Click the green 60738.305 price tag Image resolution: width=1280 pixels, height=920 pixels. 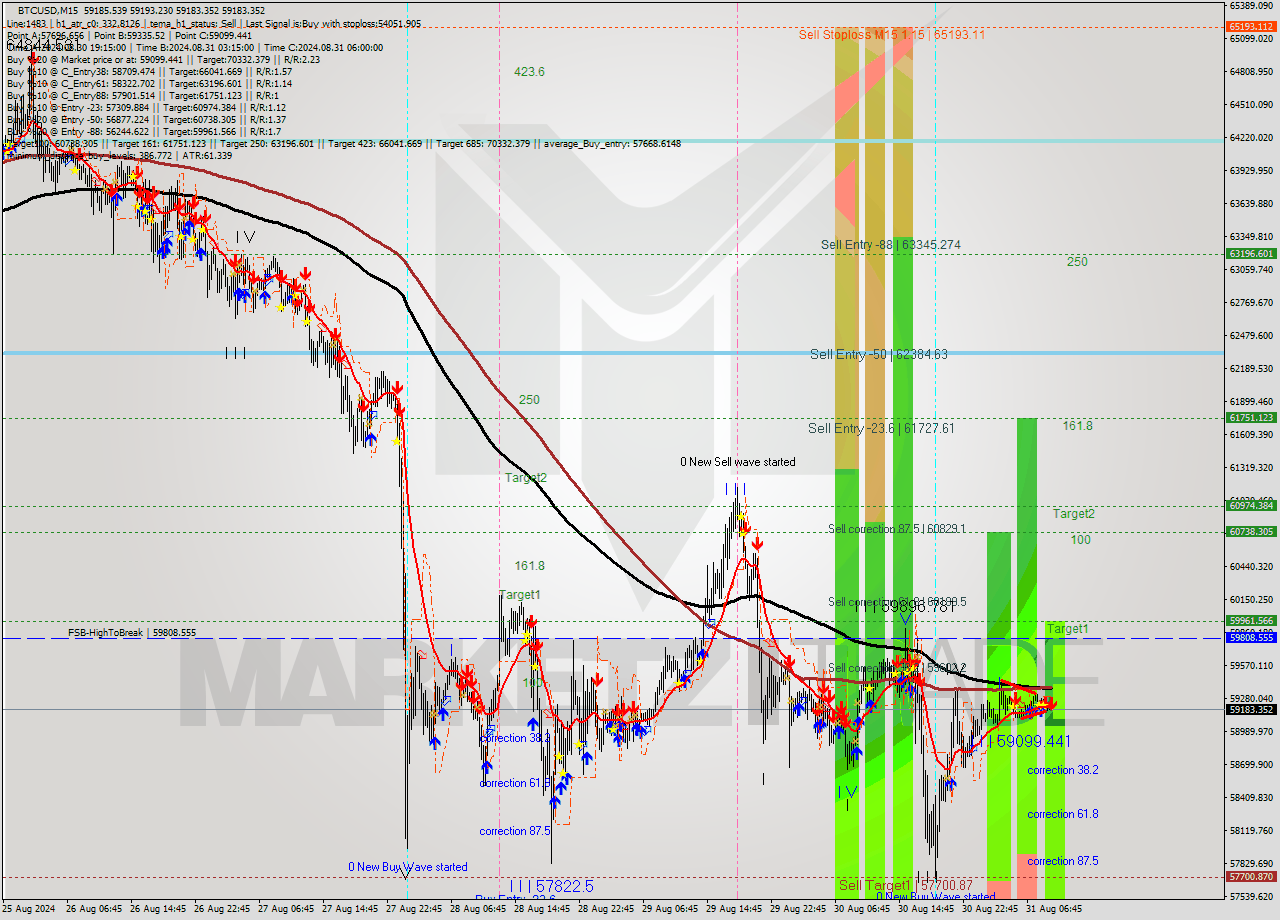(x=1251, y=531)
